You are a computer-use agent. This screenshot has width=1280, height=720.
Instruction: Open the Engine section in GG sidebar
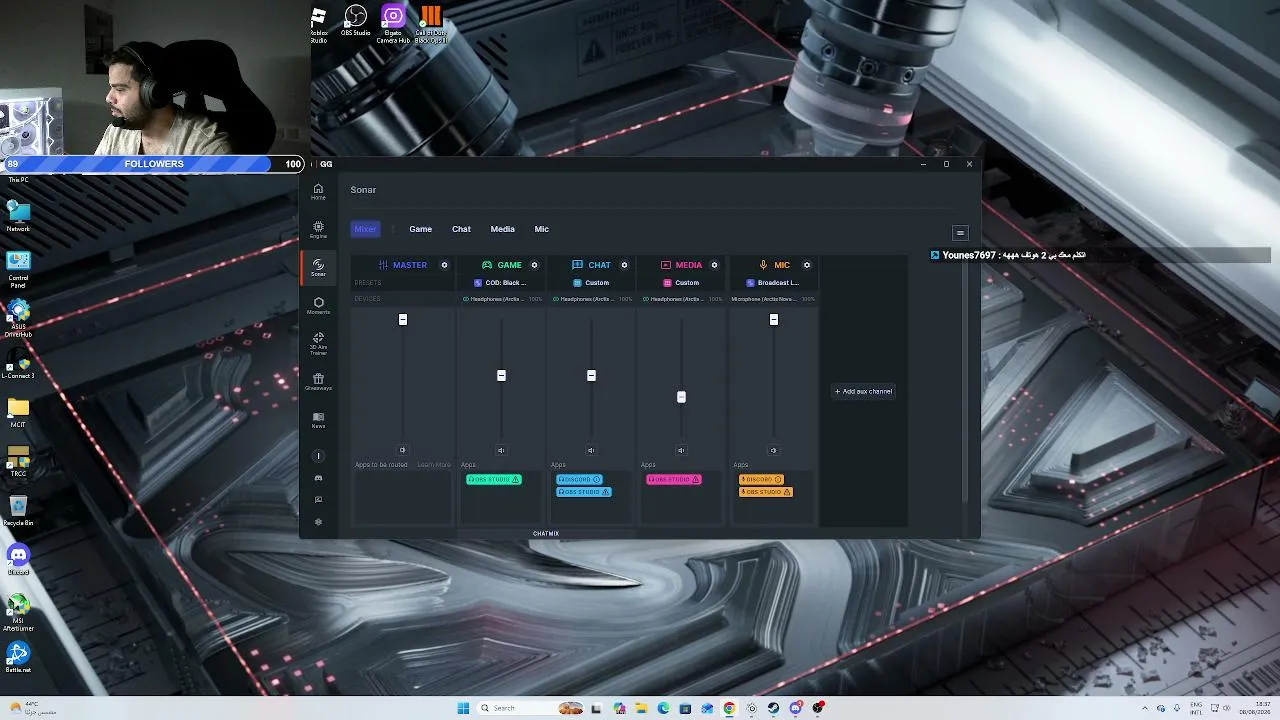[x=318, y=230]
